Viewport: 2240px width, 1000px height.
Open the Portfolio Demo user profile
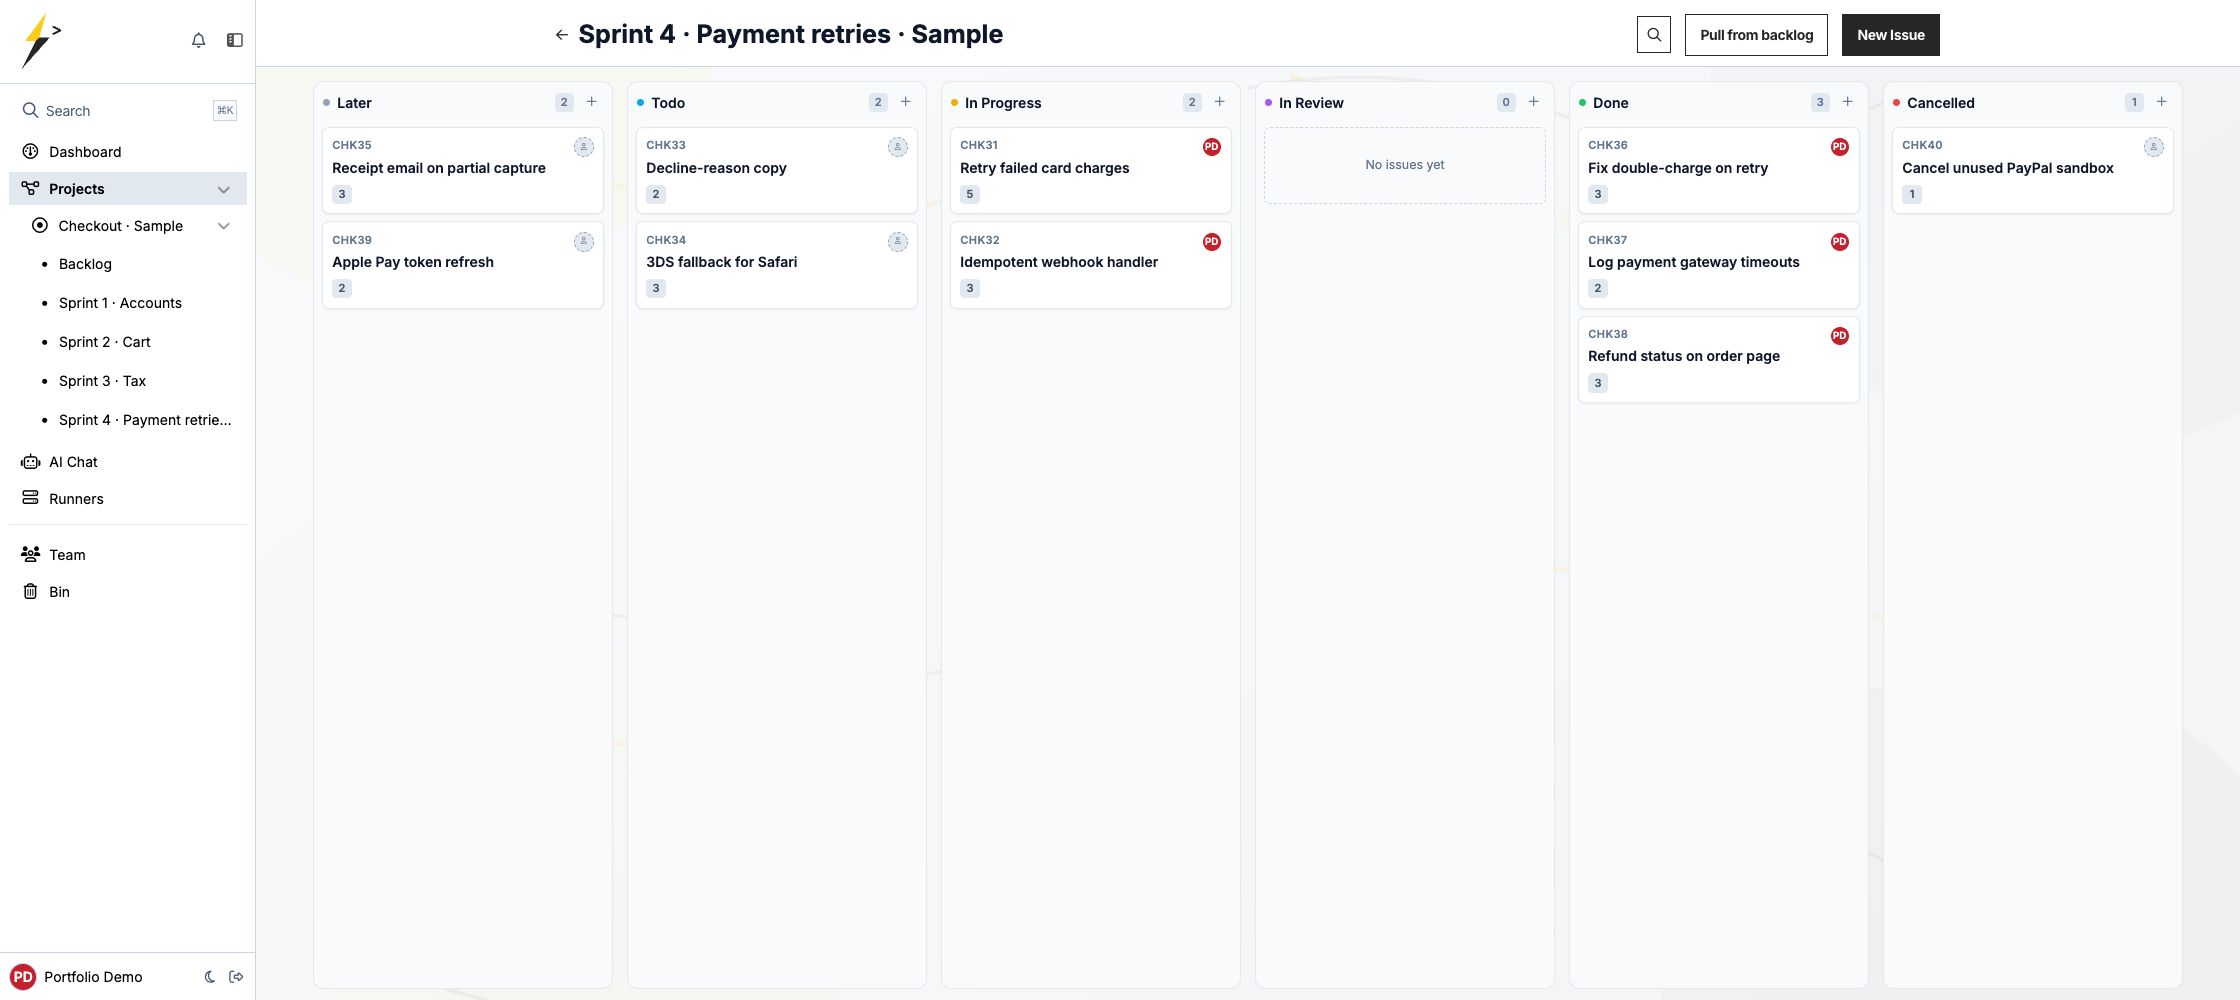[x=78, y=977]
